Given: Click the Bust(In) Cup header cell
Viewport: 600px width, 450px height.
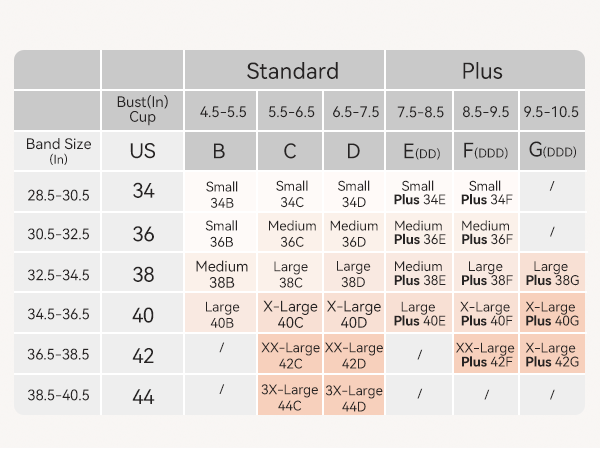Looking at the screenshot, I should 142,110.
